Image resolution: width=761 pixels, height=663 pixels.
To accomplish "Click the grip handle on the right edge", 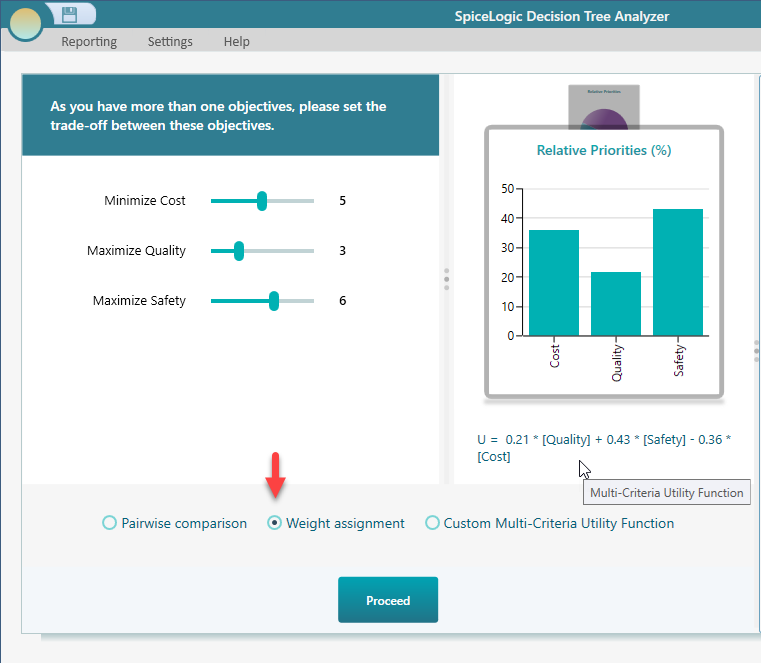I will [756, 349].
